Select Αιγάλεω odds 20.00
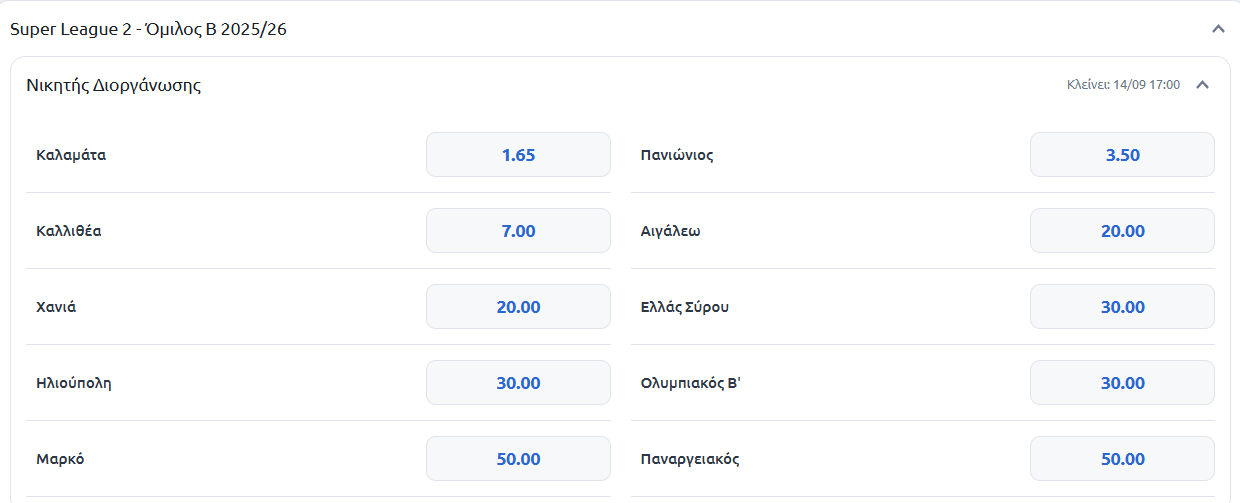This screenshot has width=1240, height=503. (1122, 231)
